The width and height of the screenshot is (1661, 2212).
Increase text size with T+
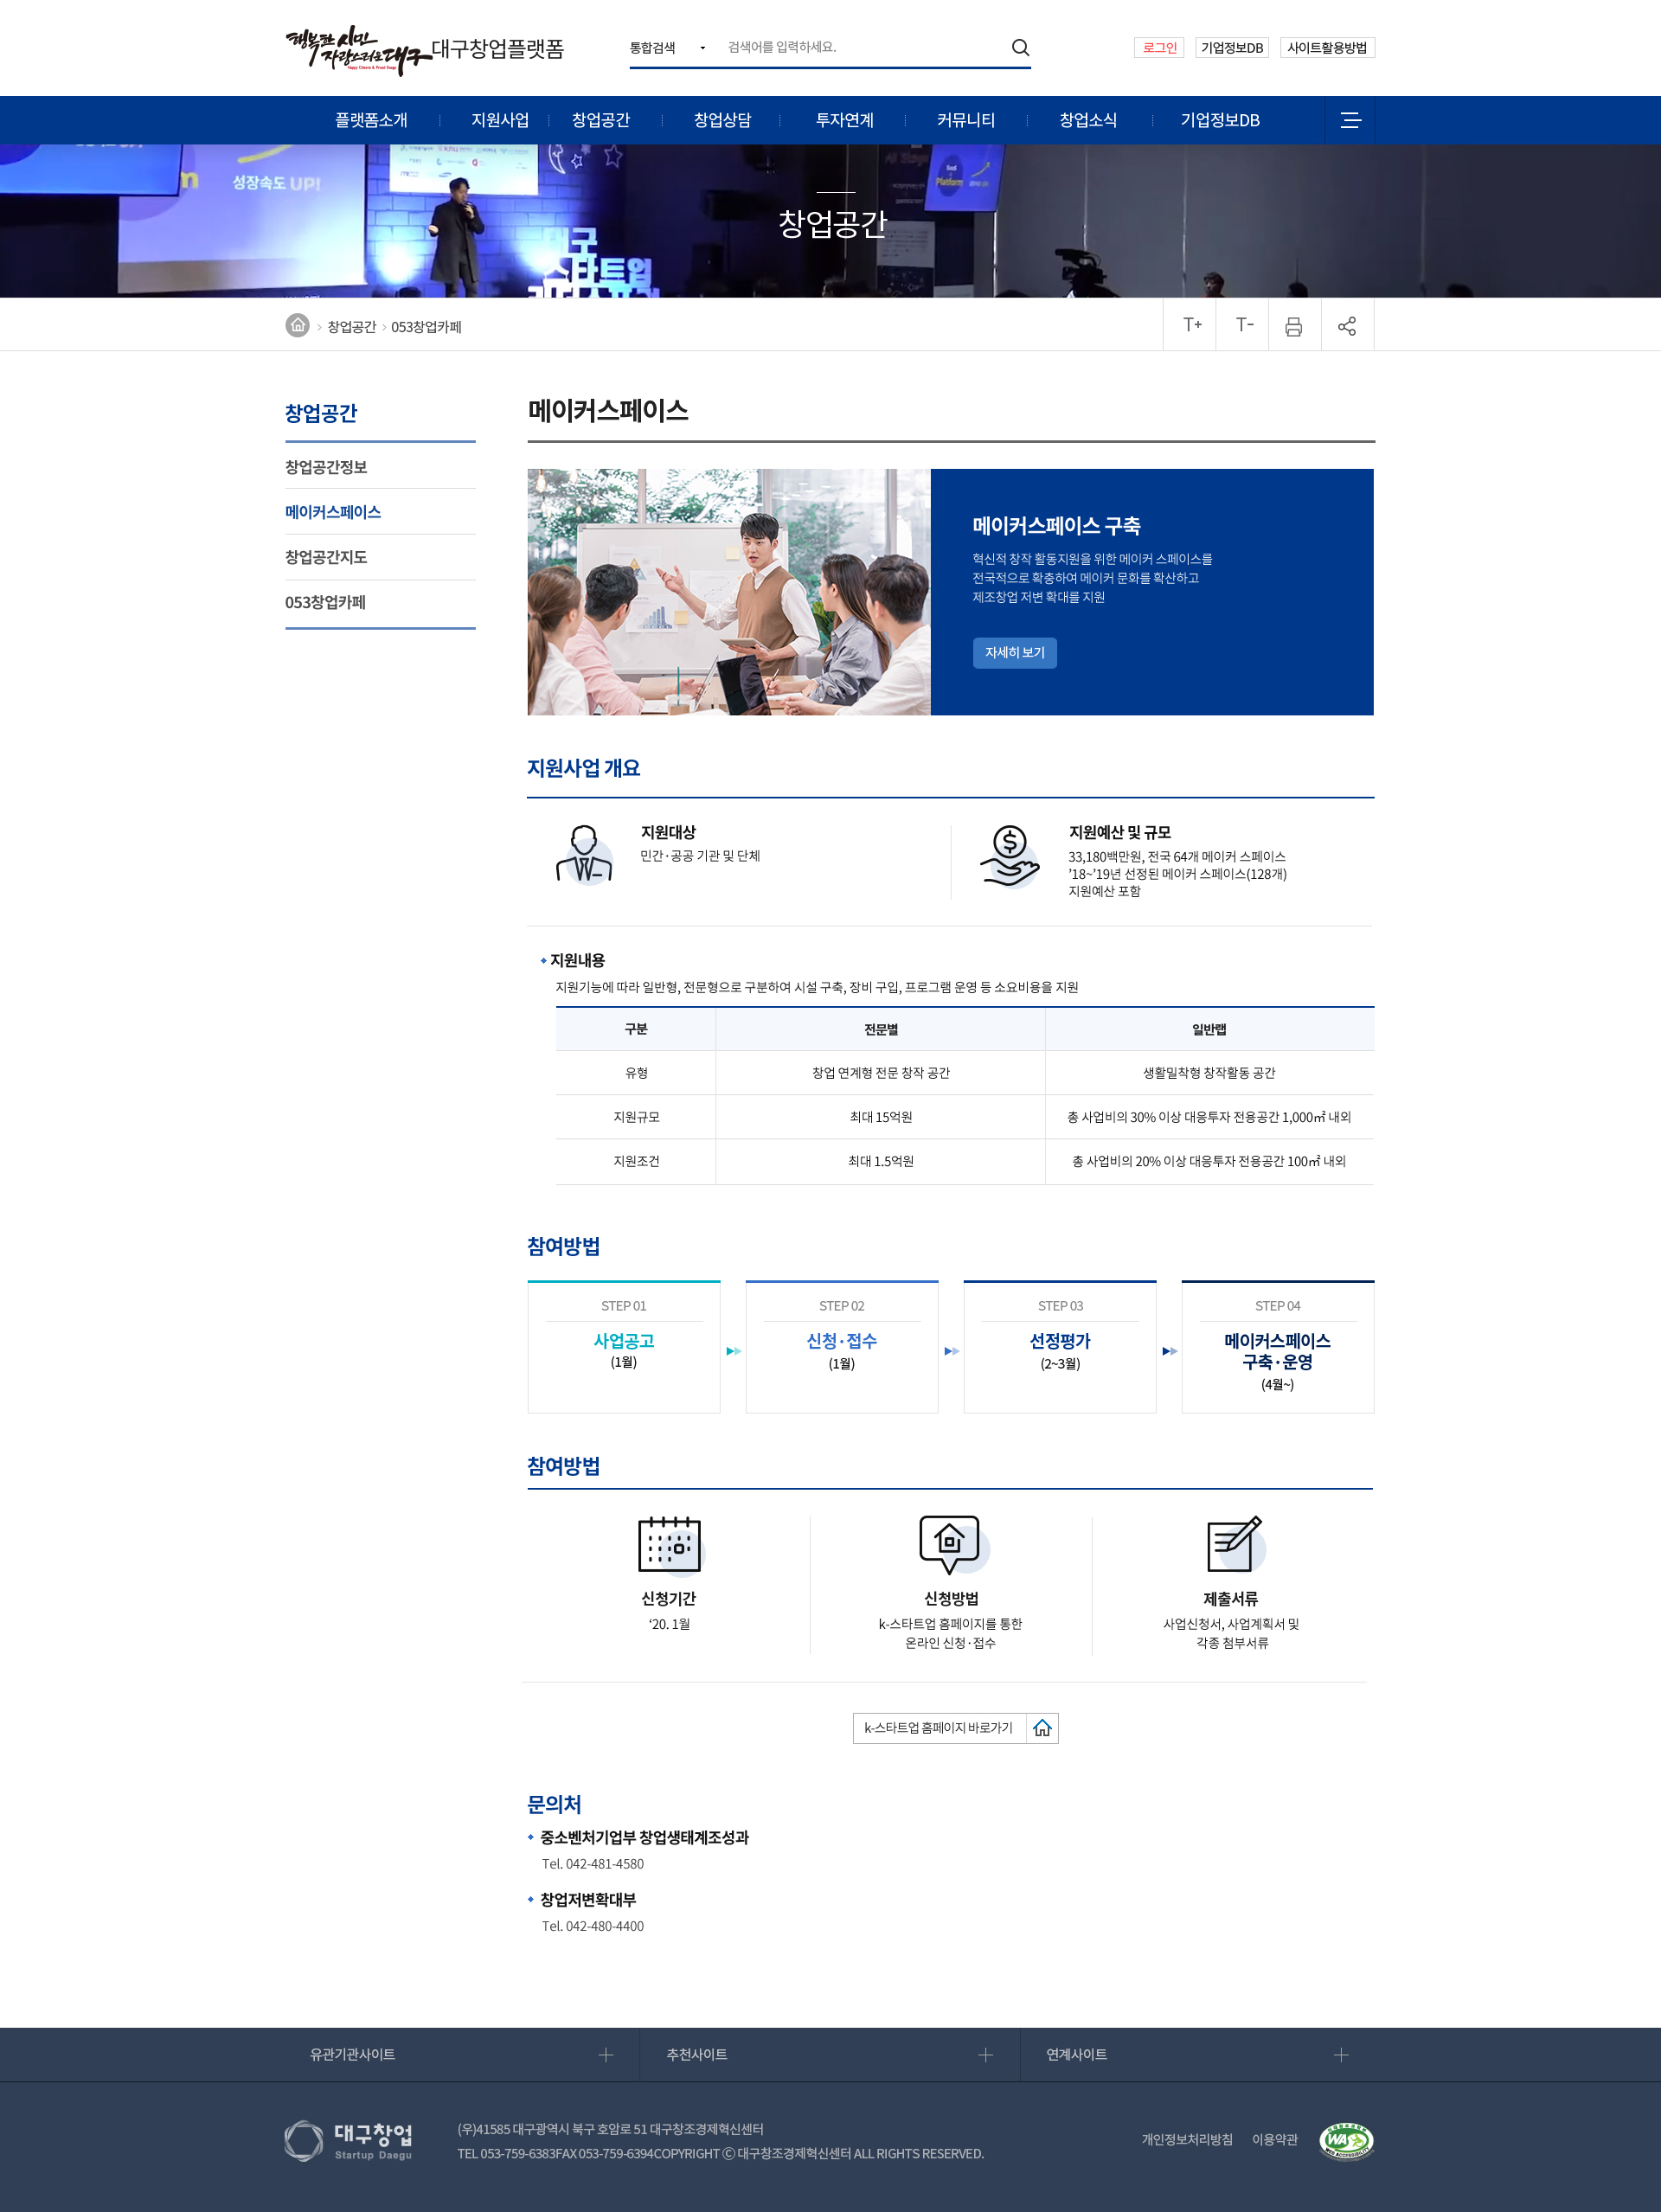click(x=1190, y=325)
